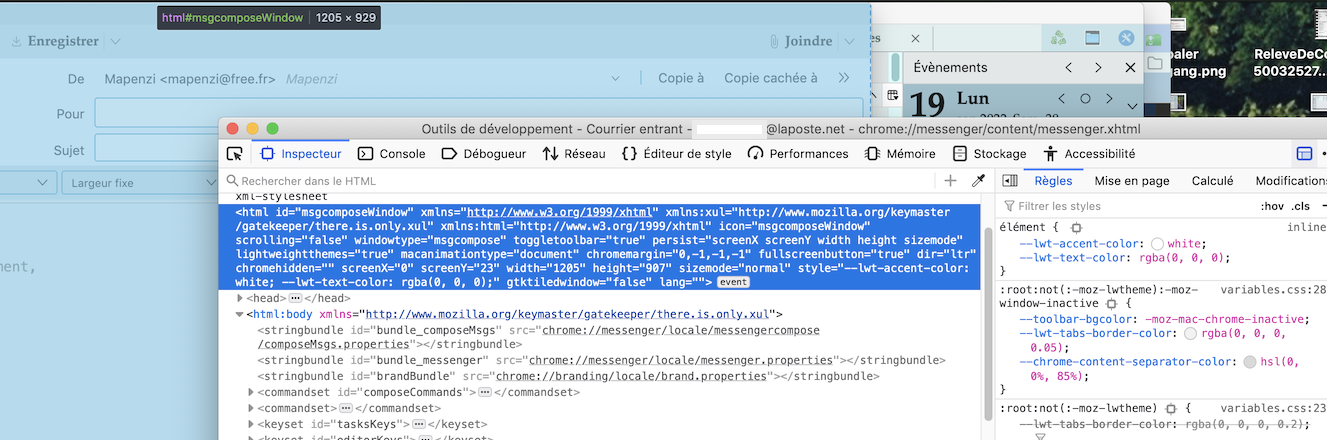Open the www.w3.org/1999/xhtml xmlns link
The image size is (1327, 440).
point(558,212)
